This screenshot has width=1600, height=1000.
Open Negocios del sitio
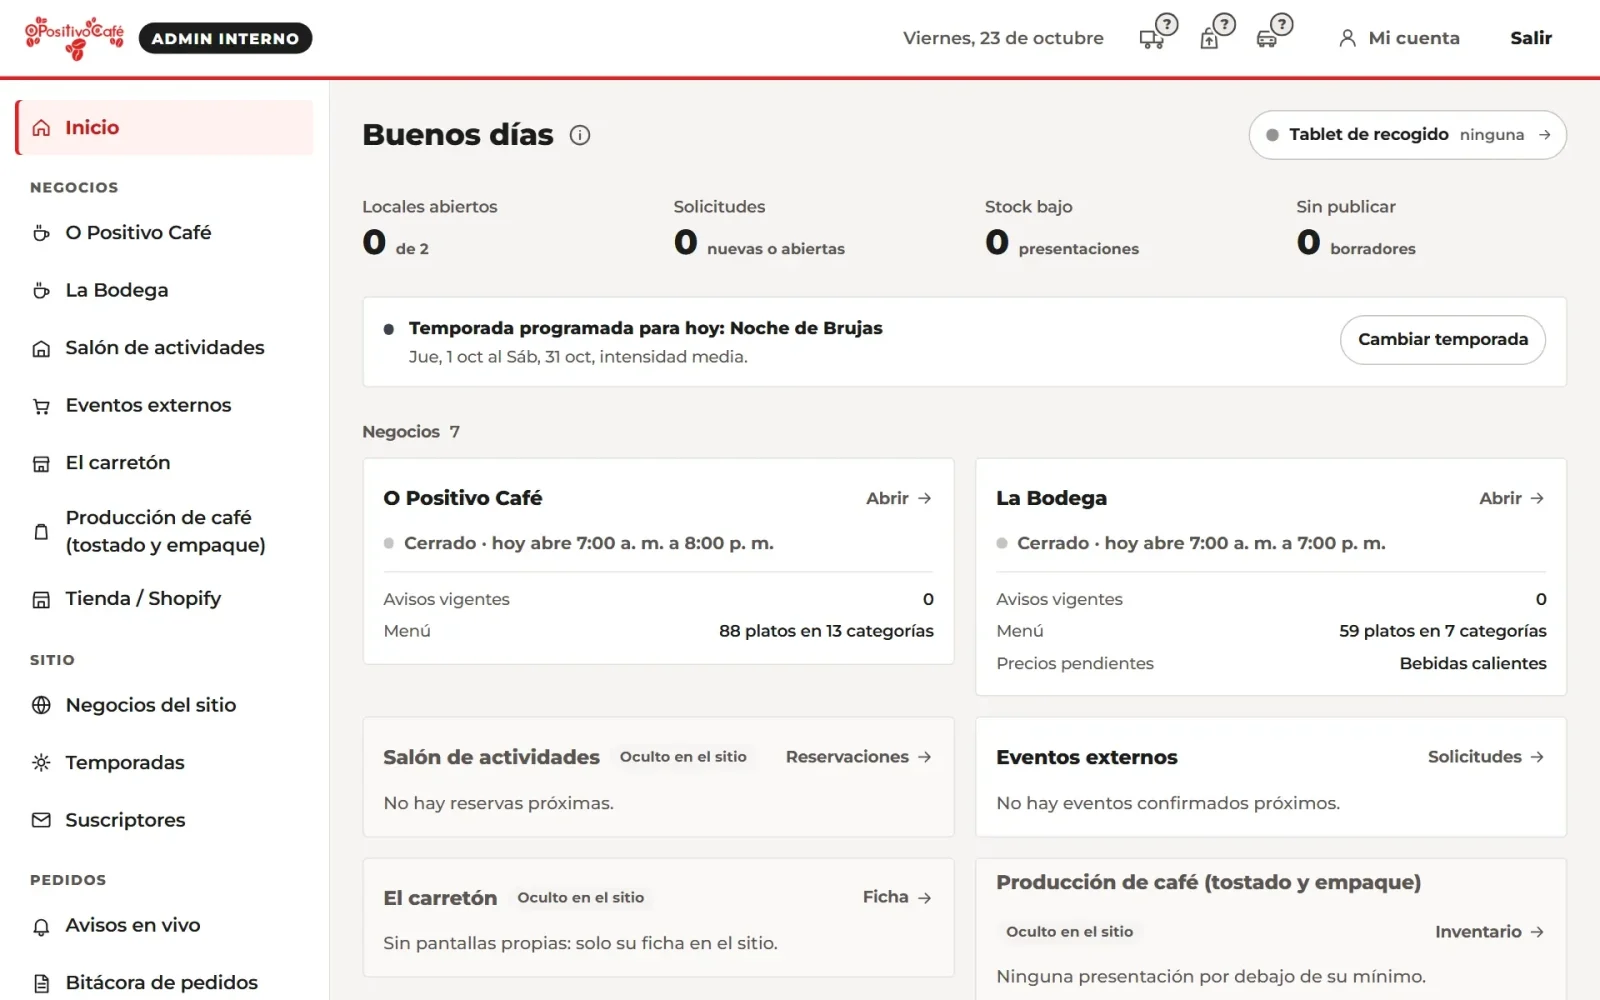(164, 705)
